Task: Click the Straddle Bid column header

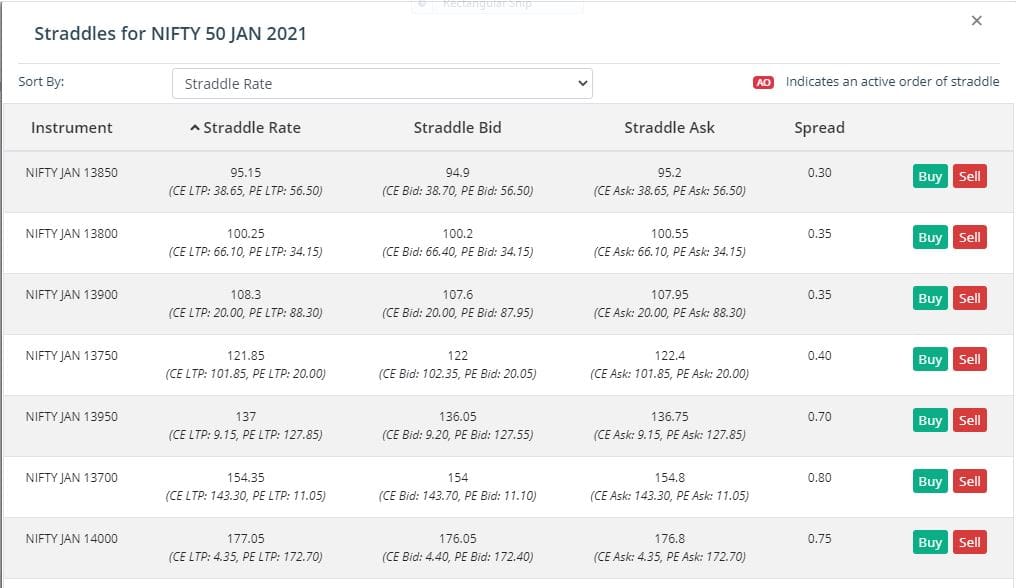Action: [457, 128]
